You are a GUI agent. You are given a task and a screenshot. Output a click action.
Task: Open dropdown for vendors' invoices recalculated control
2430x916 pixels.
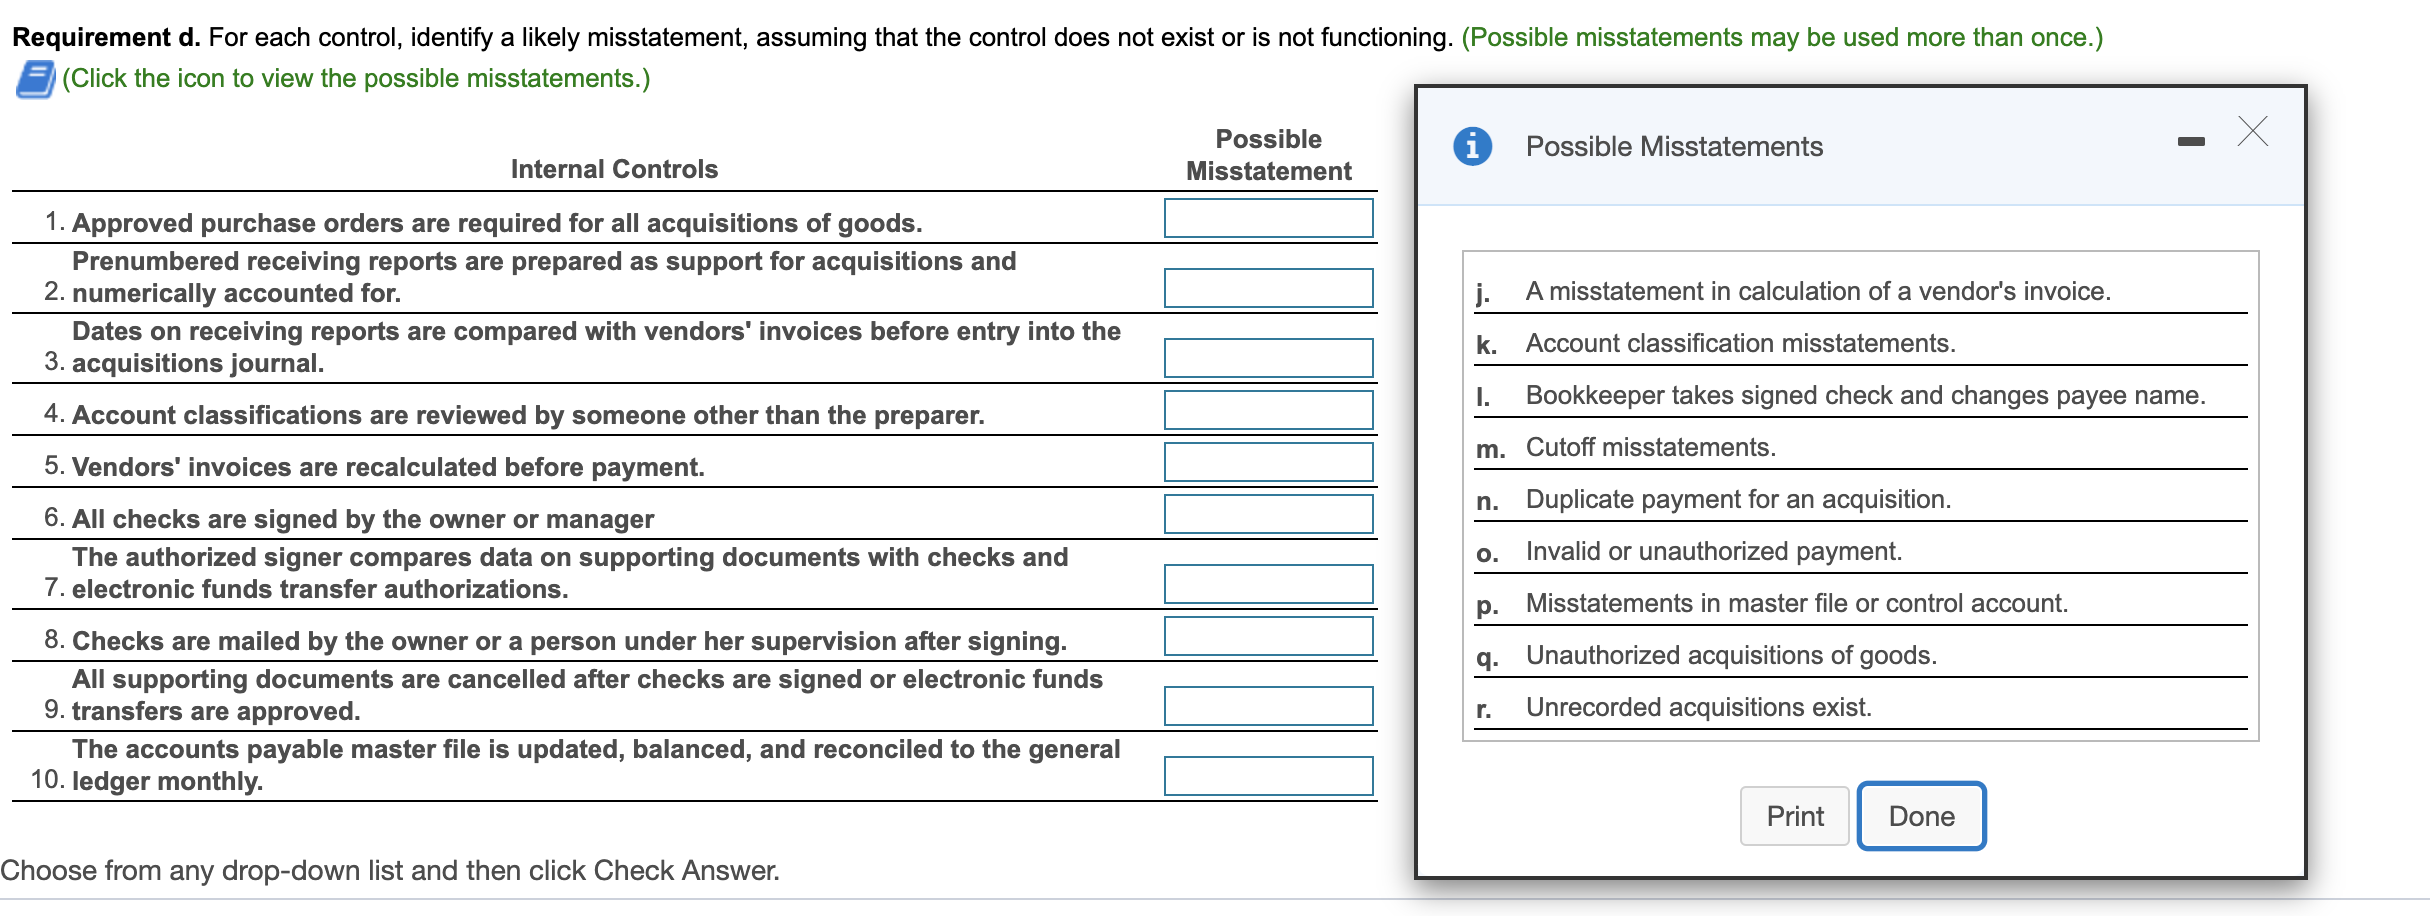click(1267, 462)
